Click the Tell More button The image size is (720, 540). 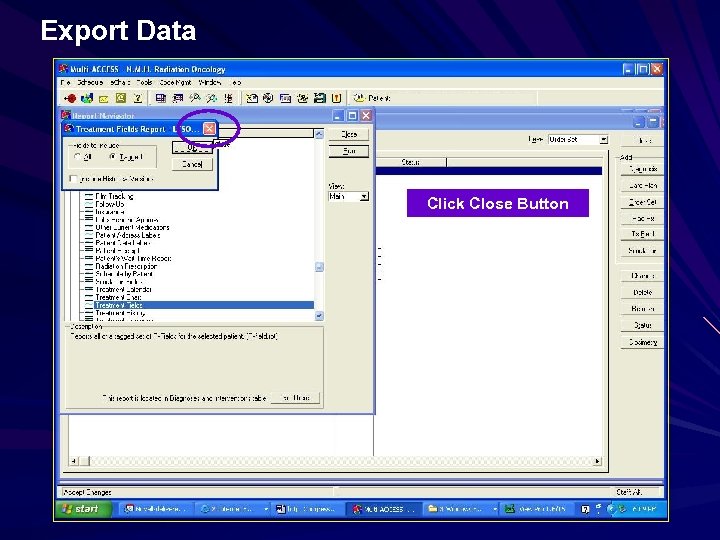(x=295, y=398)
